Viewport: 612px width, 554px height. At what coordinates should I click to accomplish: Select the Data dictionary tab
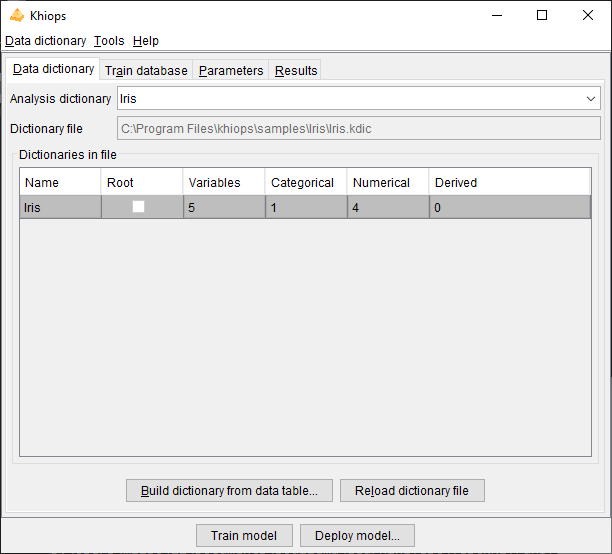54,69
